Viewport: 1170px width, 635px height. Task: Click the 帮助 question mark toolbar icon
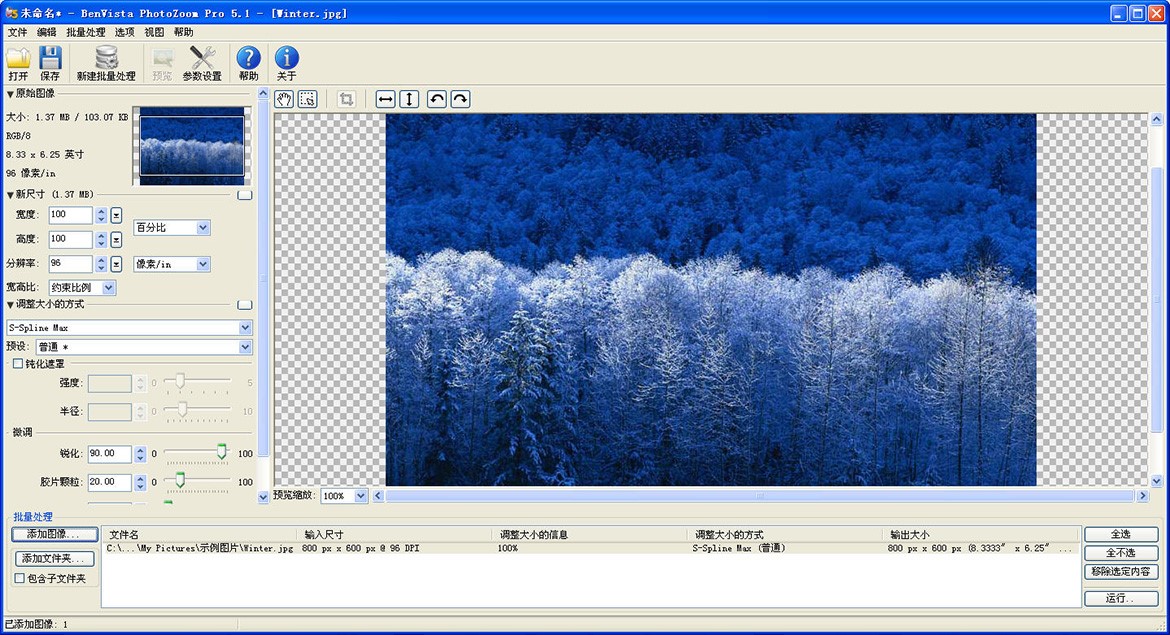coord(248,58)
